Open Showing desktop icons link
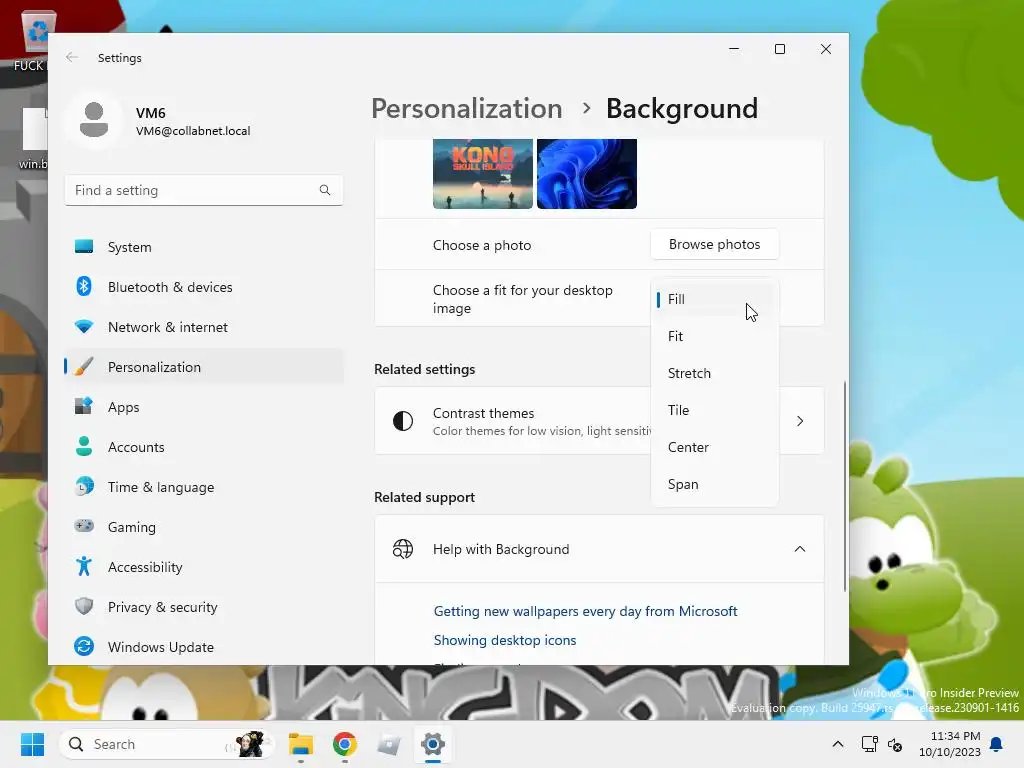 click(505, 640)
